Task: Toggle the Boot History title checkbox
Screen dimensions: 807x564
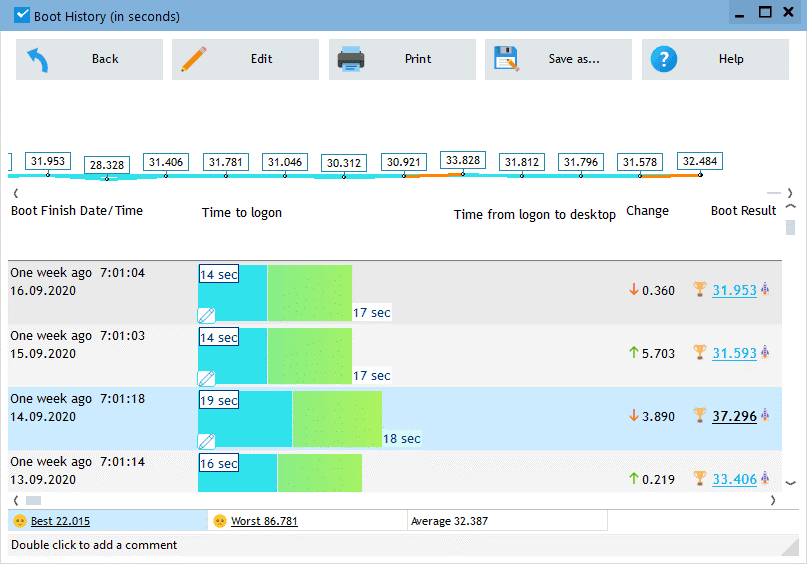Action: (22, 15)
